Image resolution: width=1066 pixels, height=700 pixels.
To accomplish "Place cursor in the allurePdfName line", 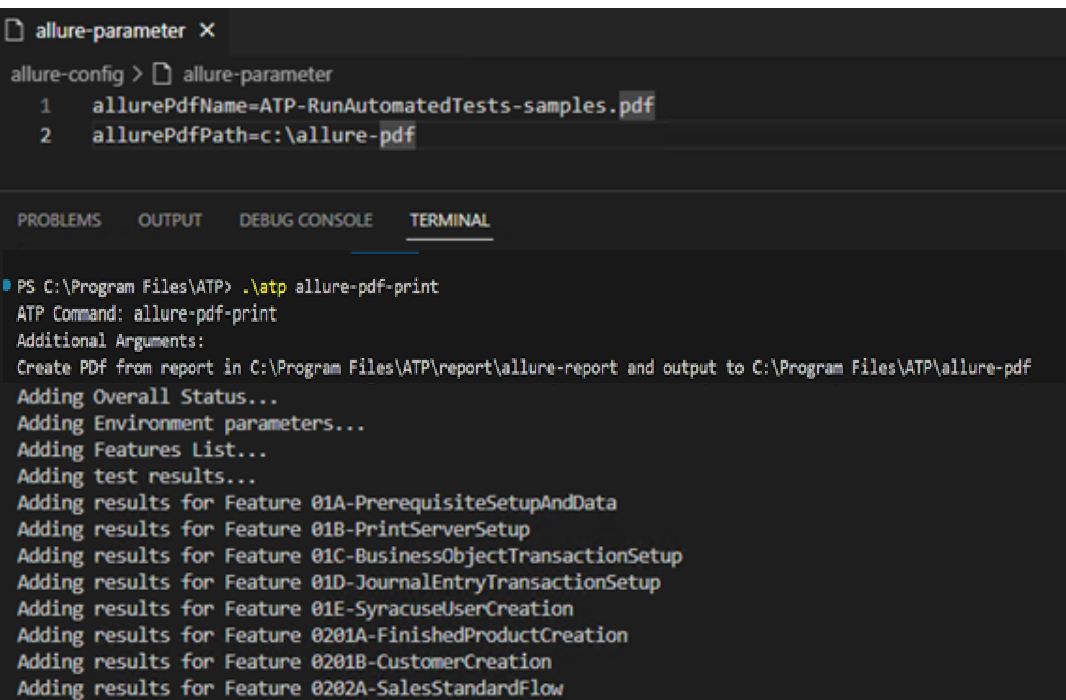I will click(350, 106).
